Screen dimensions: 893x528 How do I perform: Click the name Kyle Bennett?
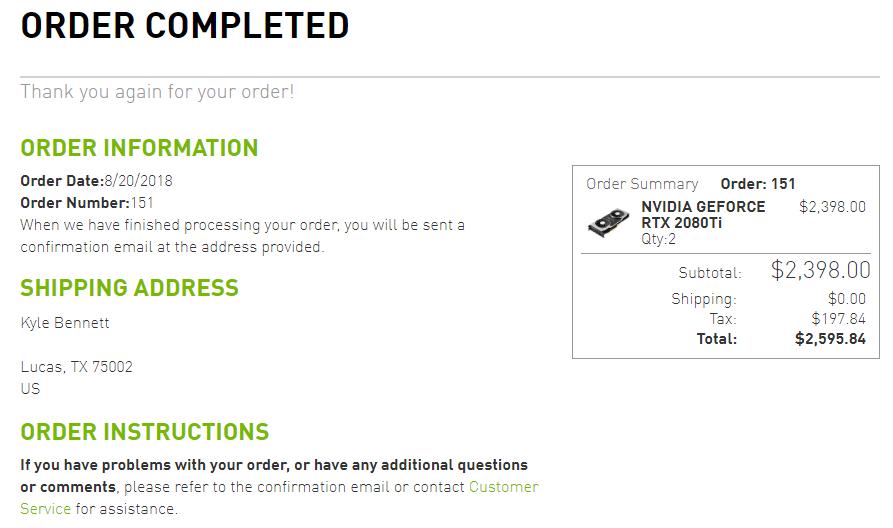click(65, 323)
